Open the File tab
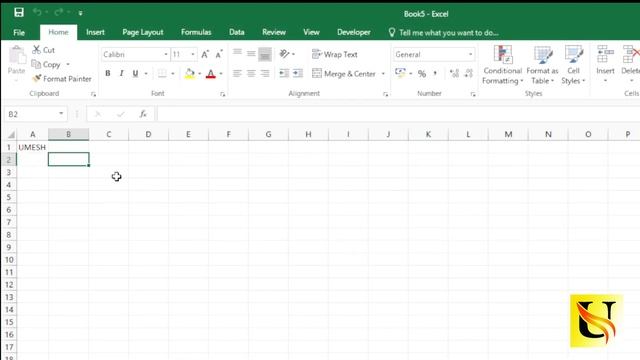This screenshot has height=360, width=640. pos(19,32)
